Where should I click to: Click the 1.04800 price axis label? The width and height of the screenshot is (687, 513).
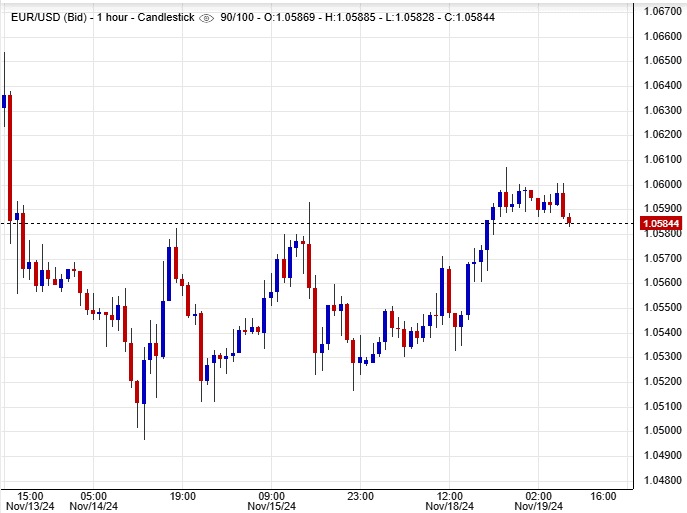tap(661, 480)
